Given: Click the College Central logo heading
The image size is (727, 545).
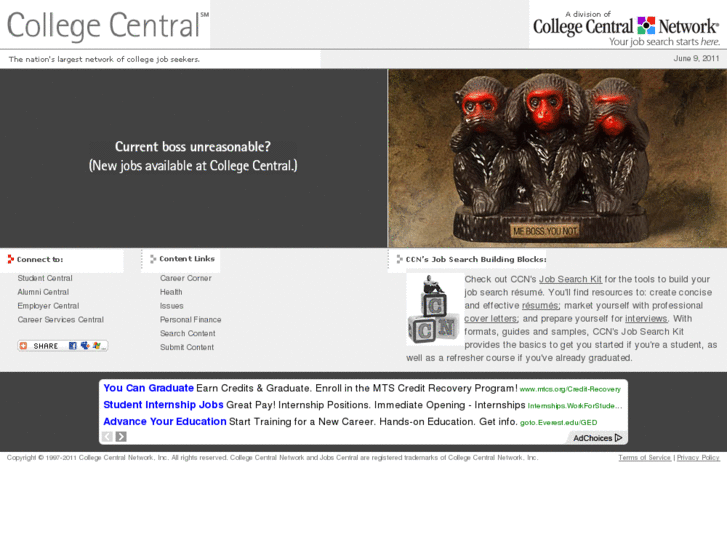Looking at the screenshot, I should (108, 25).
